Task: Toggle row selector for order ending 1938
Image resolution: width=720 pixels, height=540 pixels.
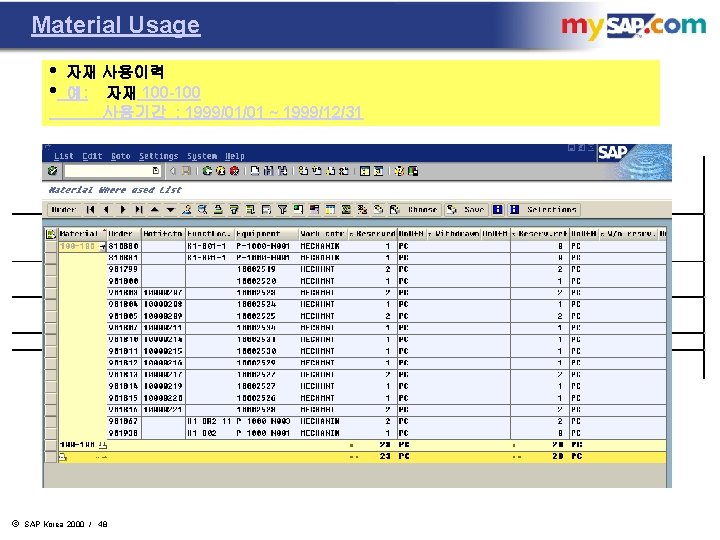Action: click(x=51, y=433)
